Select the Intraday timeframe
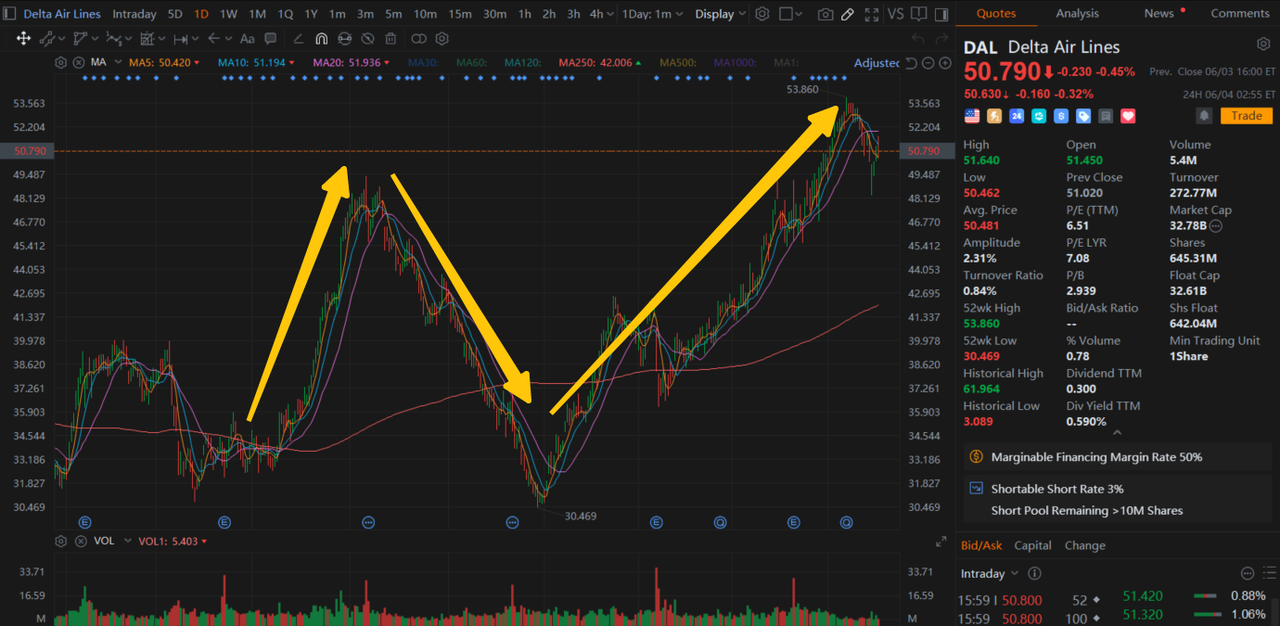The height and width of the screenshot is (626, 1280). pos(134,14)
